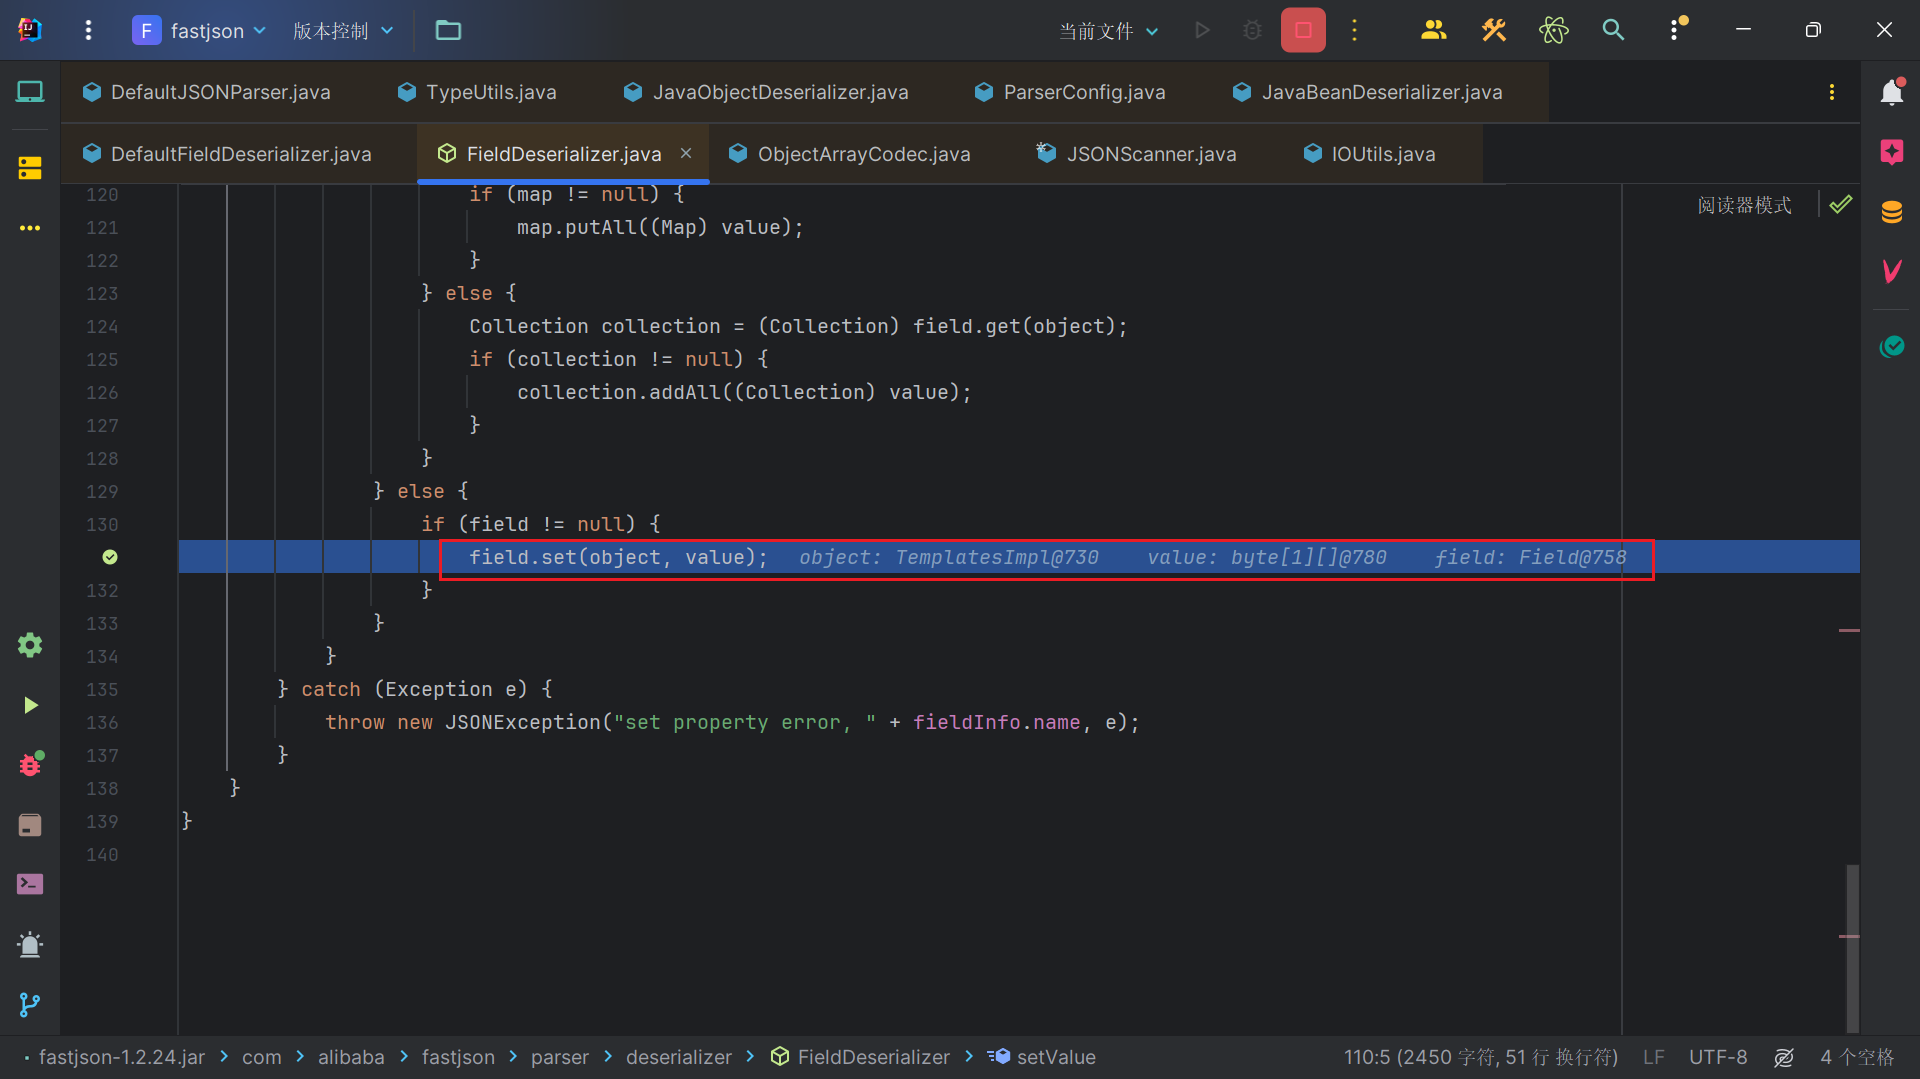Open the 版本控制 version control dropdown
Image resolution: width=1920 pixels, height=1079 pixels.
click(343, 30)
